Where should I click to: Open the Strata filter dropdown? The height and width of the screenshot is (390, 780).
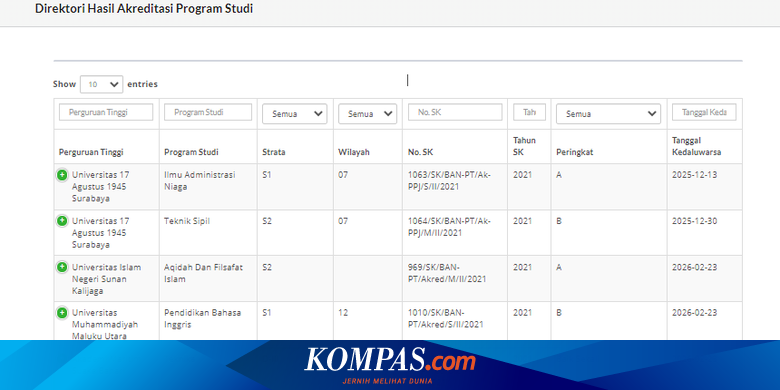[x=294, y=113]
